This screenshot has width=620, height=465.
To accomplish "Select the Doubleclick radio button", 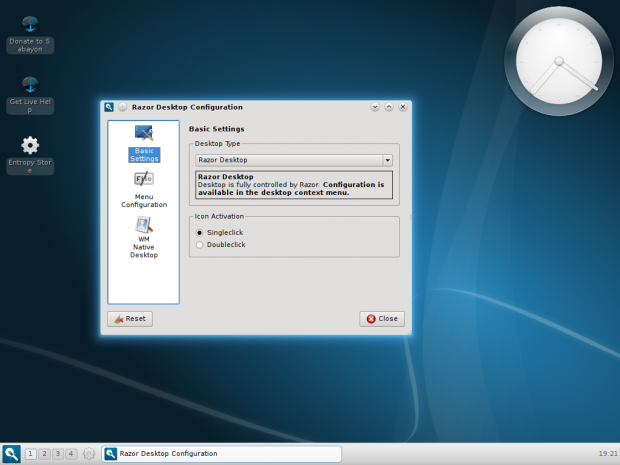I will [221, 245].
